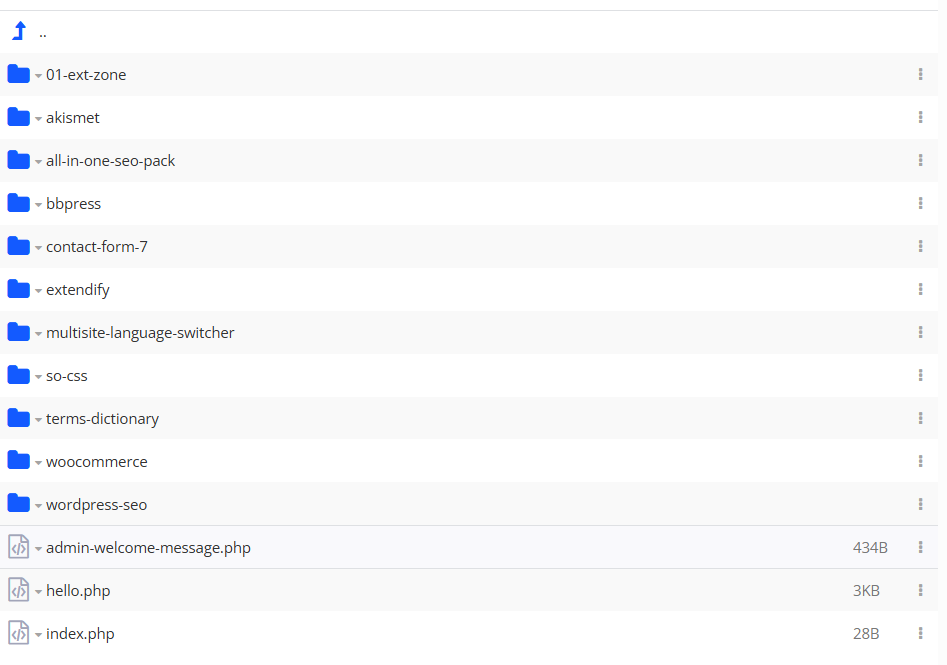Open the three-dot menu for extendify
This screenshot has width=947, height=665.
click(920, 289)
